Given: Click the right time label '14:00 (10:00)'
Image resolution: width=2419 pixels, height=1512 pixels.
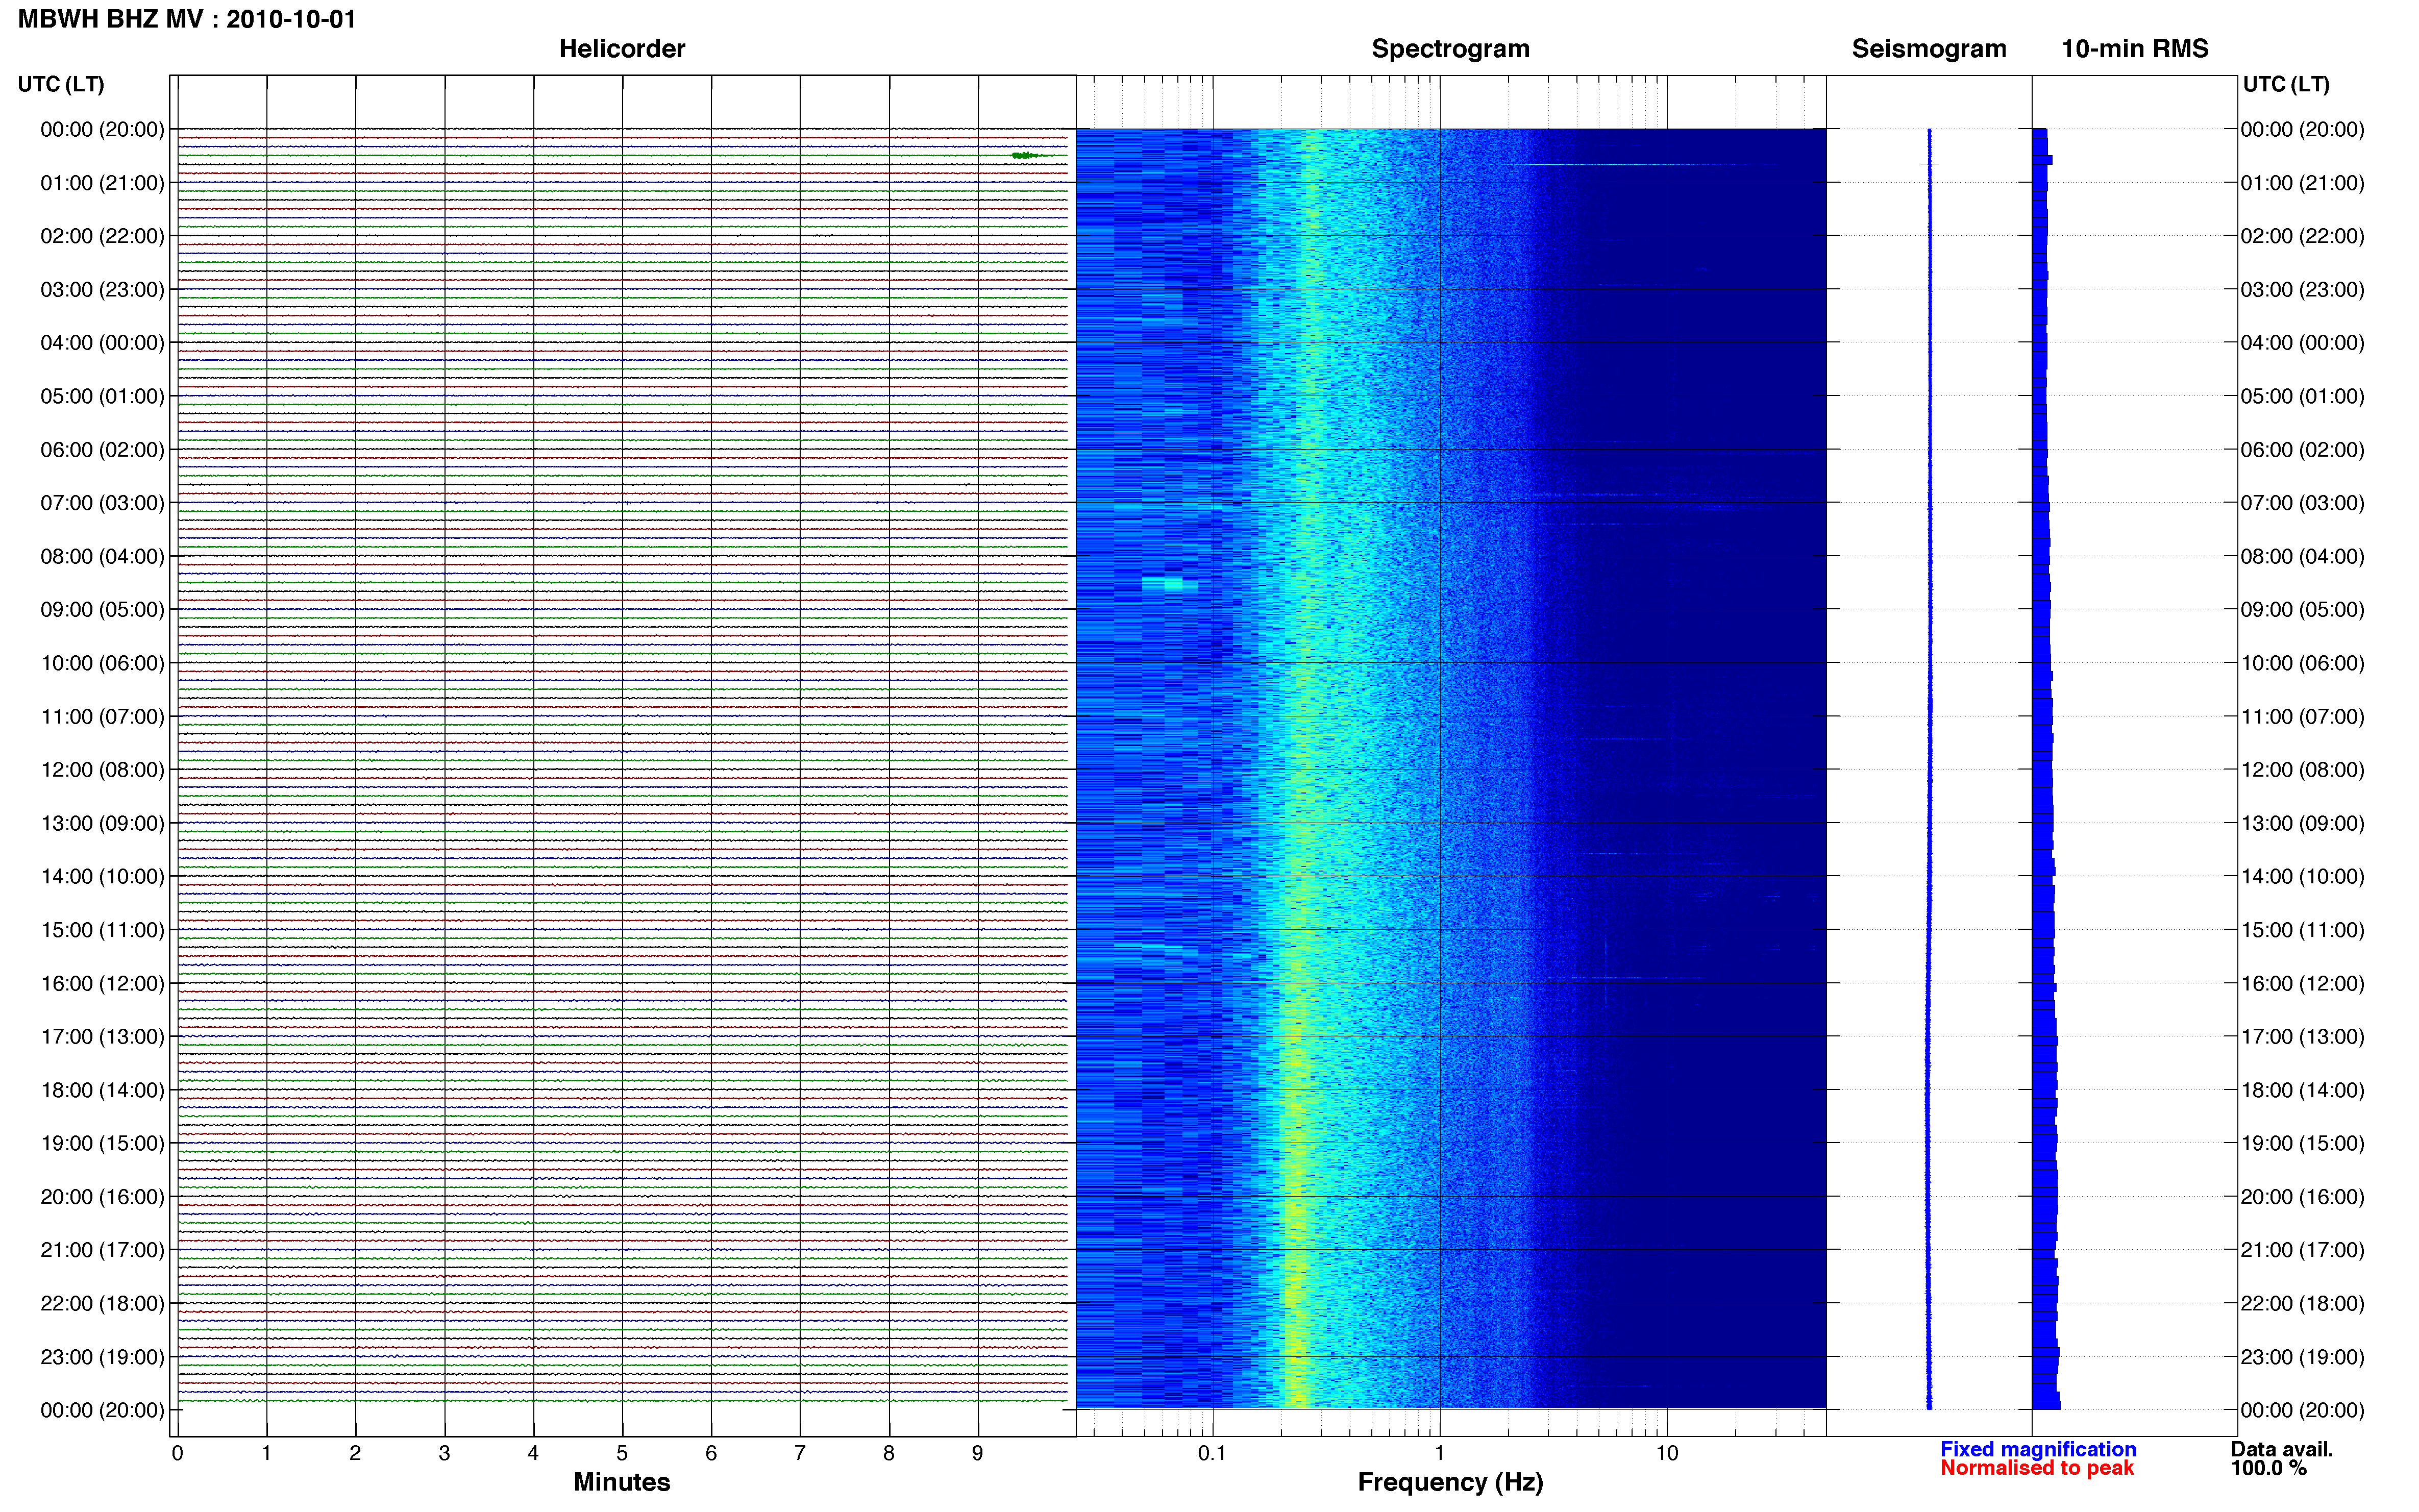Looking at the screenshot, I should pyautogui.click(x=2302, y=877).
